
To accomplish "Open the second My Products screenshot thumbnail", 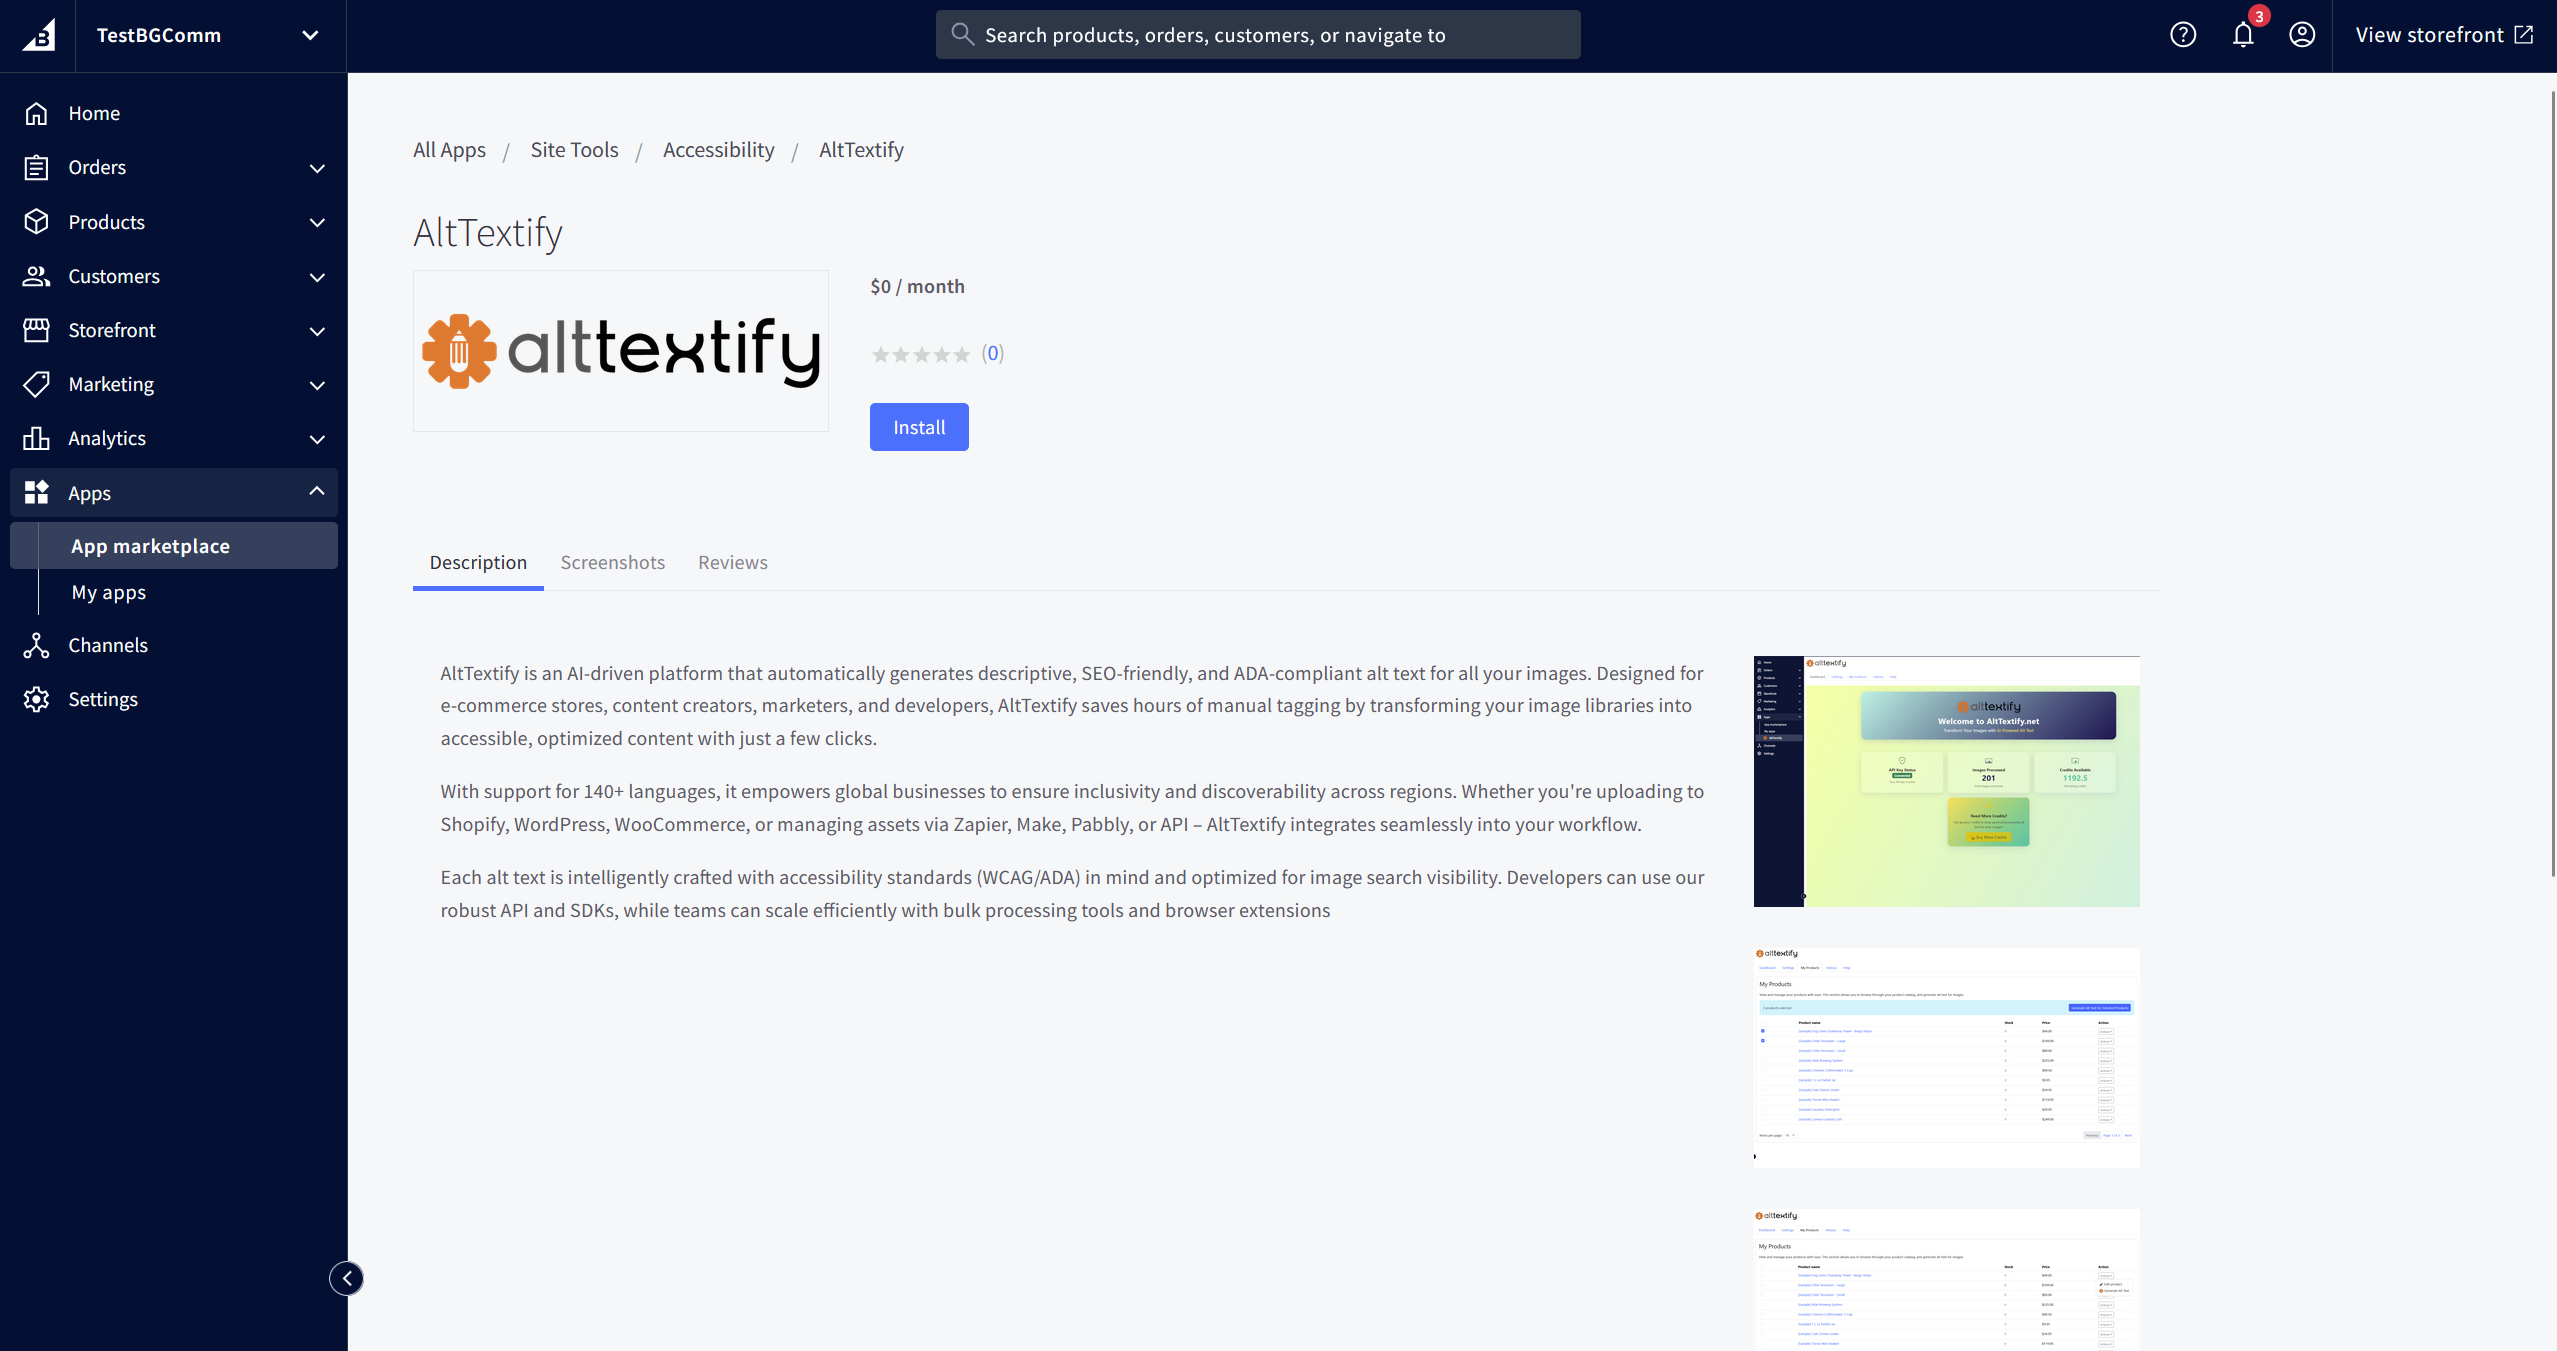I will pyautogui.click(x=1946, y=1057).
